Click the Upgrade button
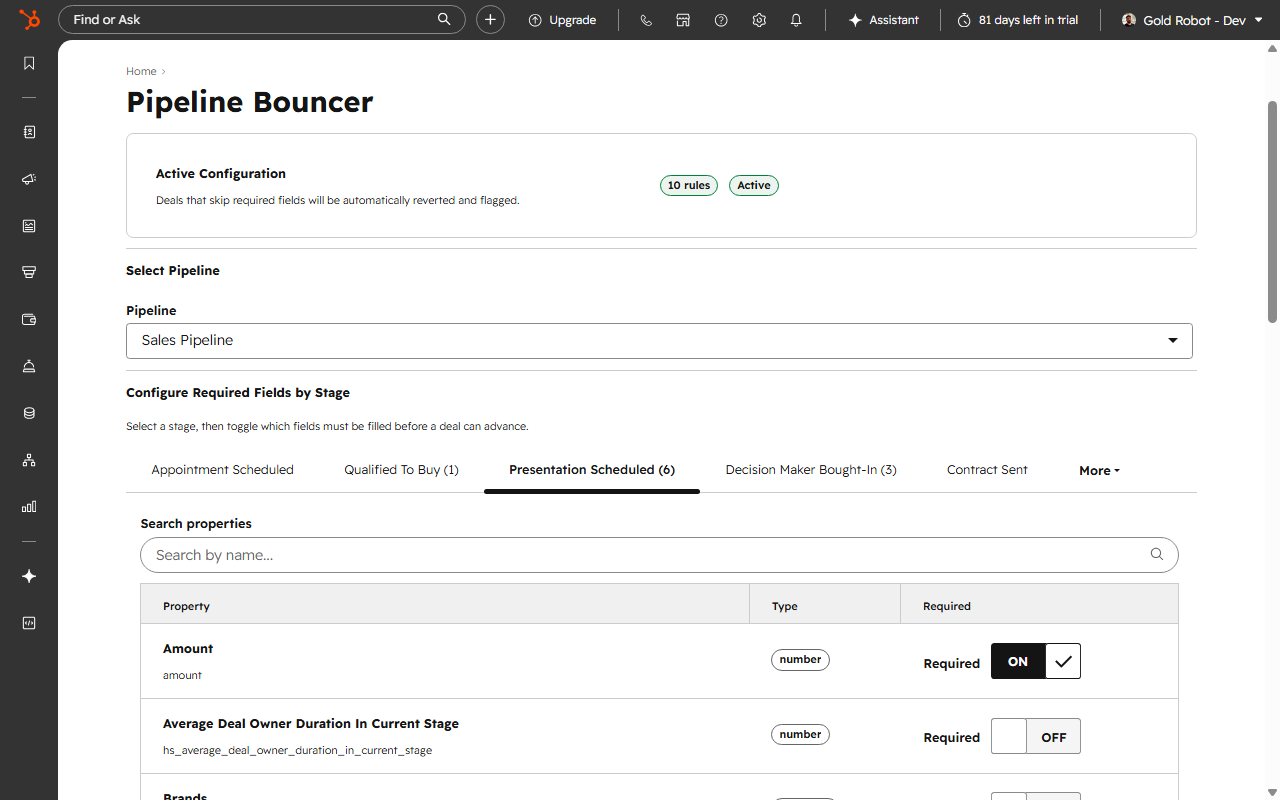This screenshot has height=800, width=1280. point(562,20)
